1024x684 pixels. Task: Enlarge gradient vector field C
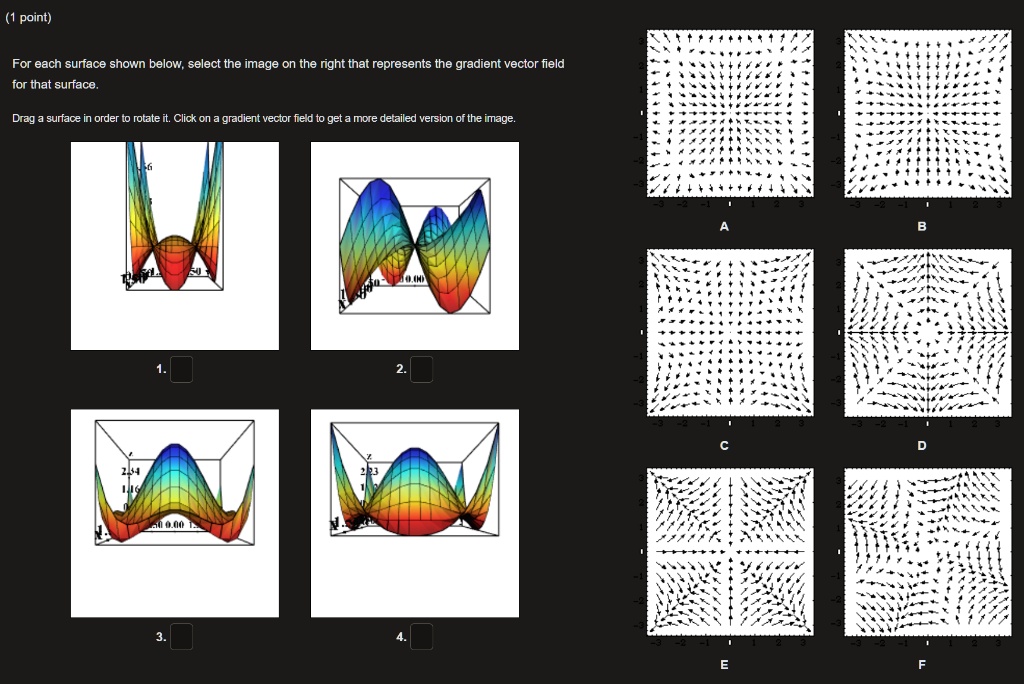(x=728, y=332)
